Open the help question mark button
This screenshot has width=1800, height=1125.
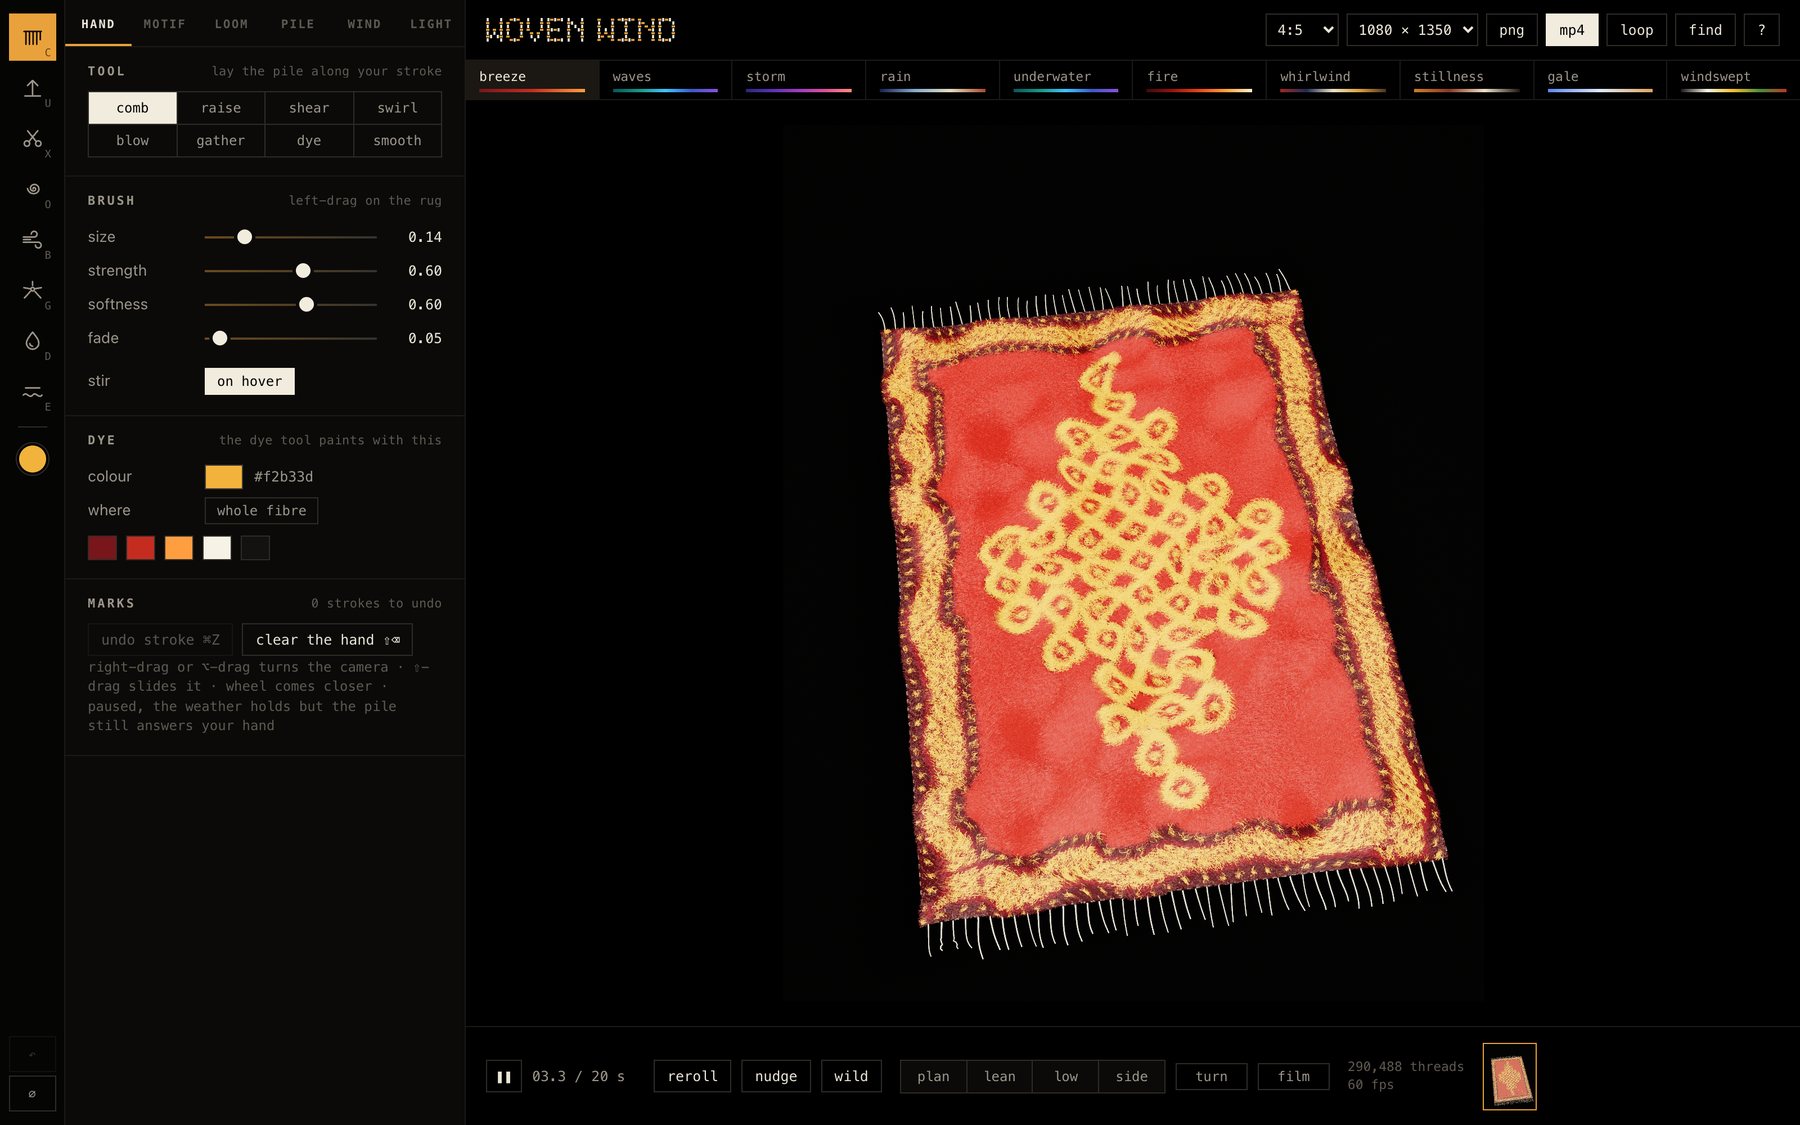1762,30
